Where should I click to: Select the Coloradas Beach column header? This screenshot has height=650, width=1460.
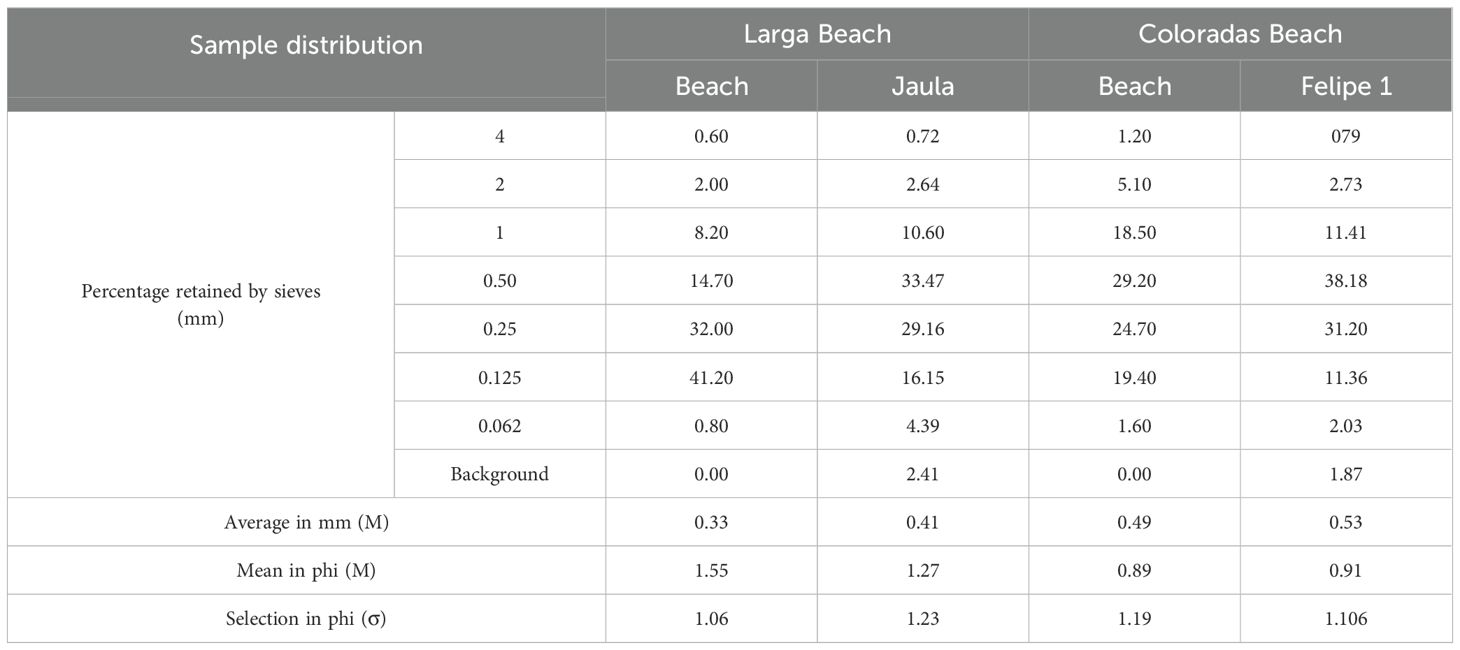[1239, 34]
